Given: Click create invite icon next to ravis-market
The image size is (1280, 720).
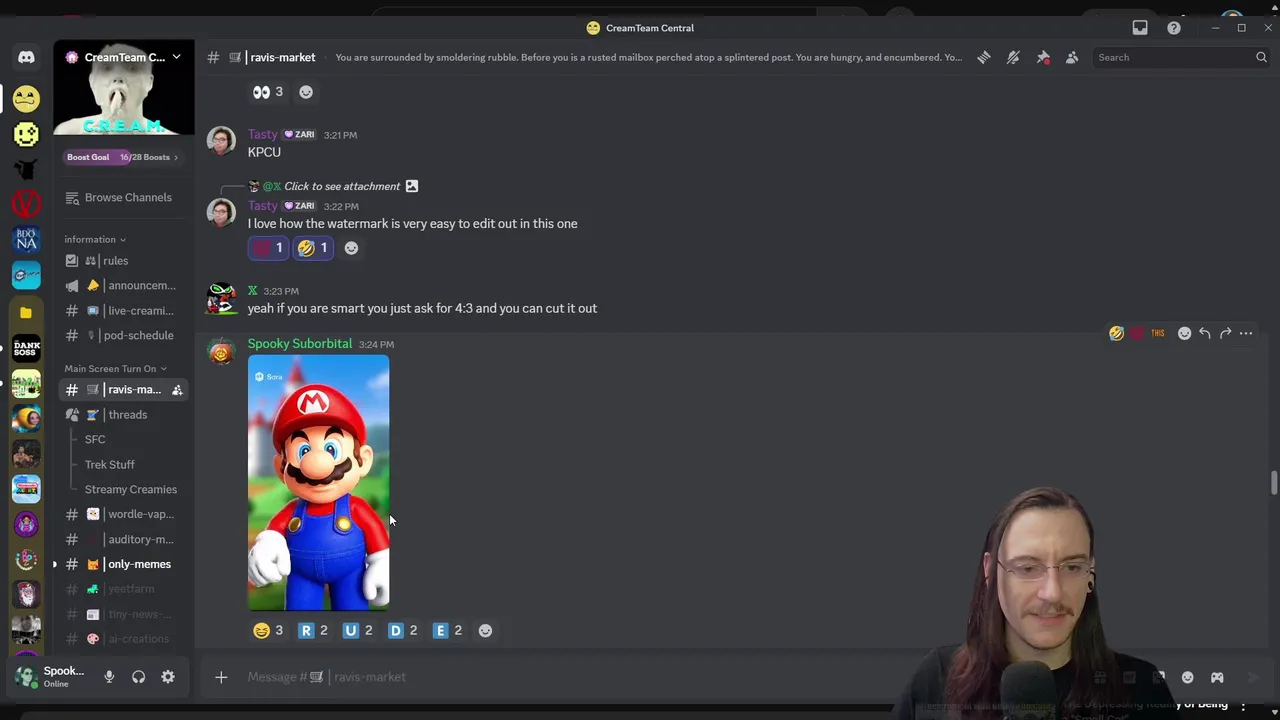Looking at the screenshot, I should click(x=177, y=390).
